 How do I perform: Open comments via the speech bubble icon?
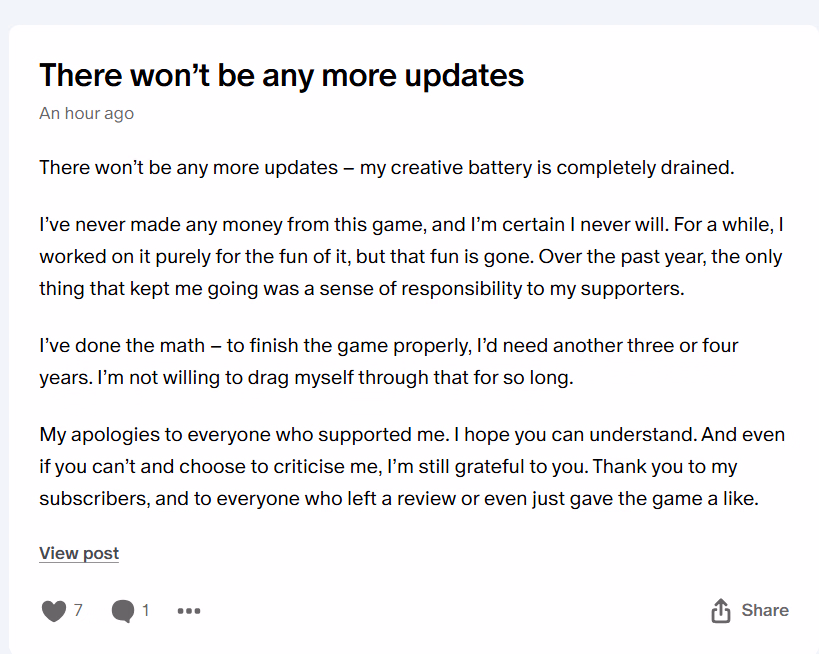coord(123,611)
